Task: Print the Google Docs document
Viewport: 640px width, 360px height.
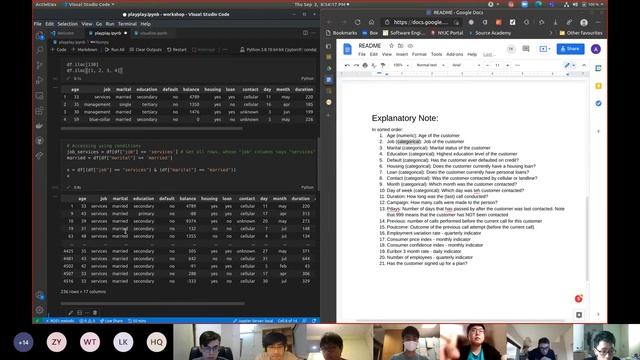Action: point(365,65)
